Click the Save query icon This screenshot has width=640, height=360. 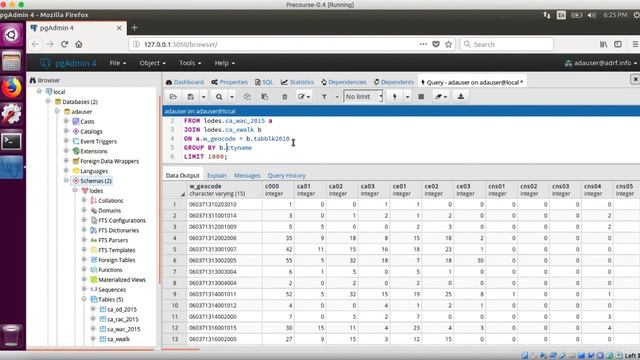tap(191, 97)
